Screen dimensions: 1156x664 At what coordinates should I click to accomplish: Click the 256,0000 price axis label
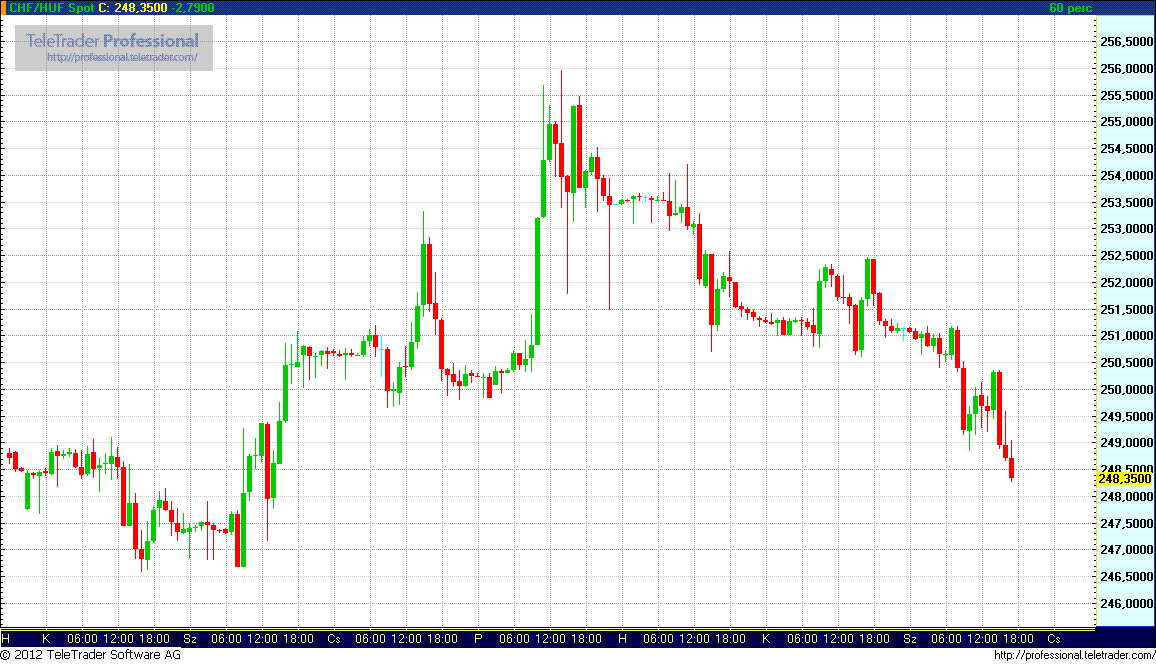click(x=1125, y=69)
